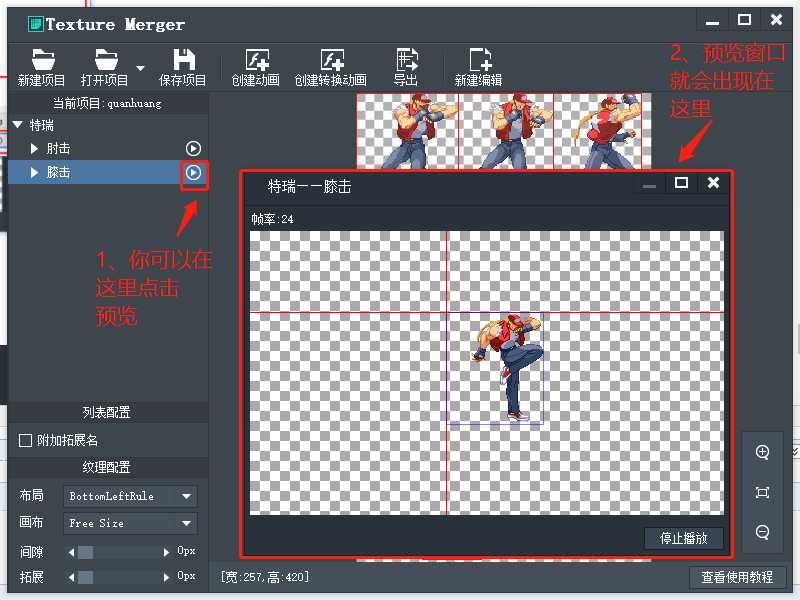The image size is (800, 600).
Task: Increase 拓展 with the right arrow
Action: point(166,577)
